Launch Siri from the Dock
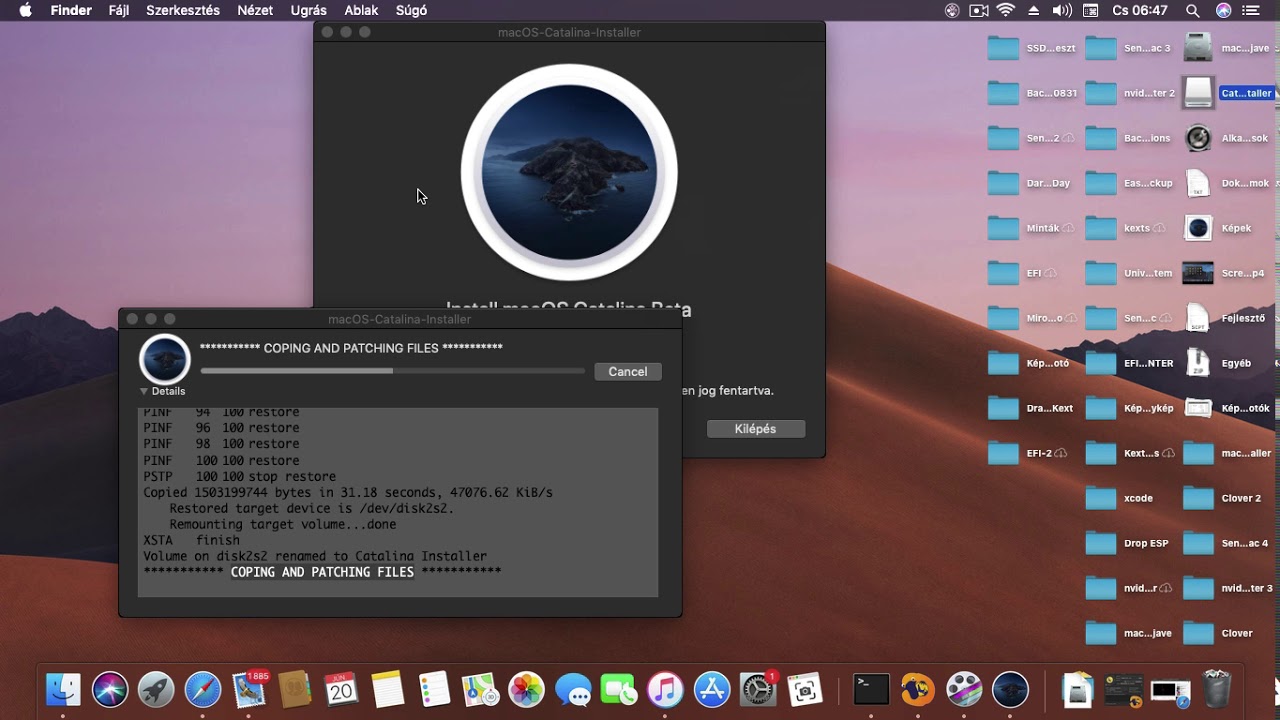 [x=110, y=689]
